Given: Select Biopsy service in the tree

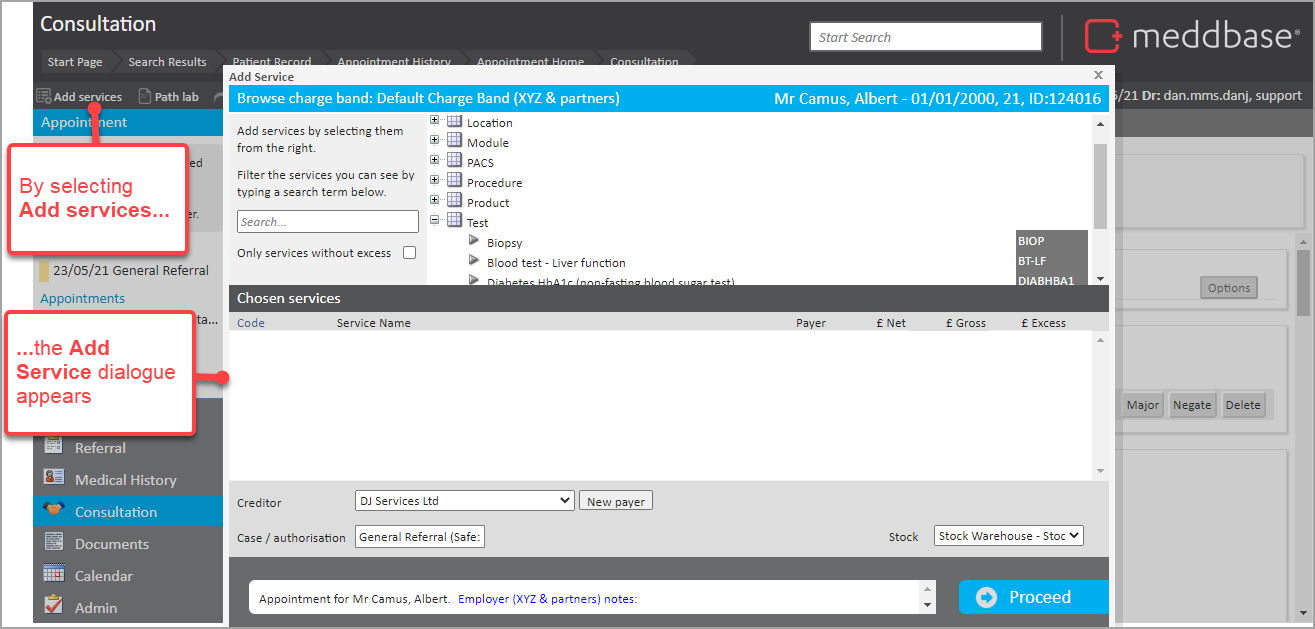Looking at the screenshot, I should click(504, 243).
